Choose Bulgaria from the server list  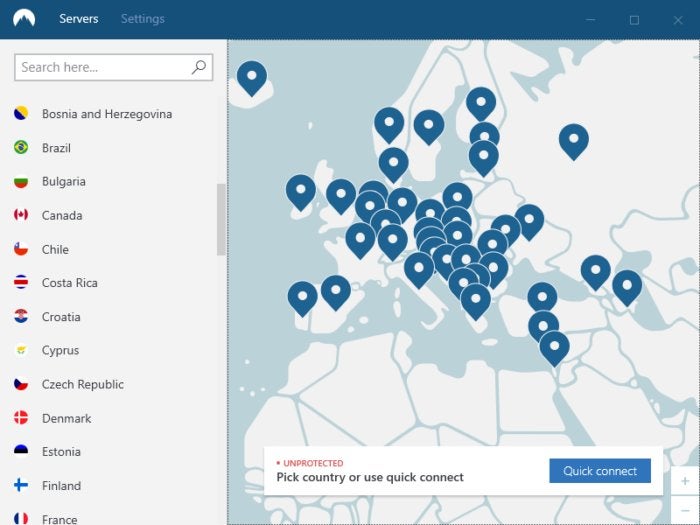tap(64, 182)
